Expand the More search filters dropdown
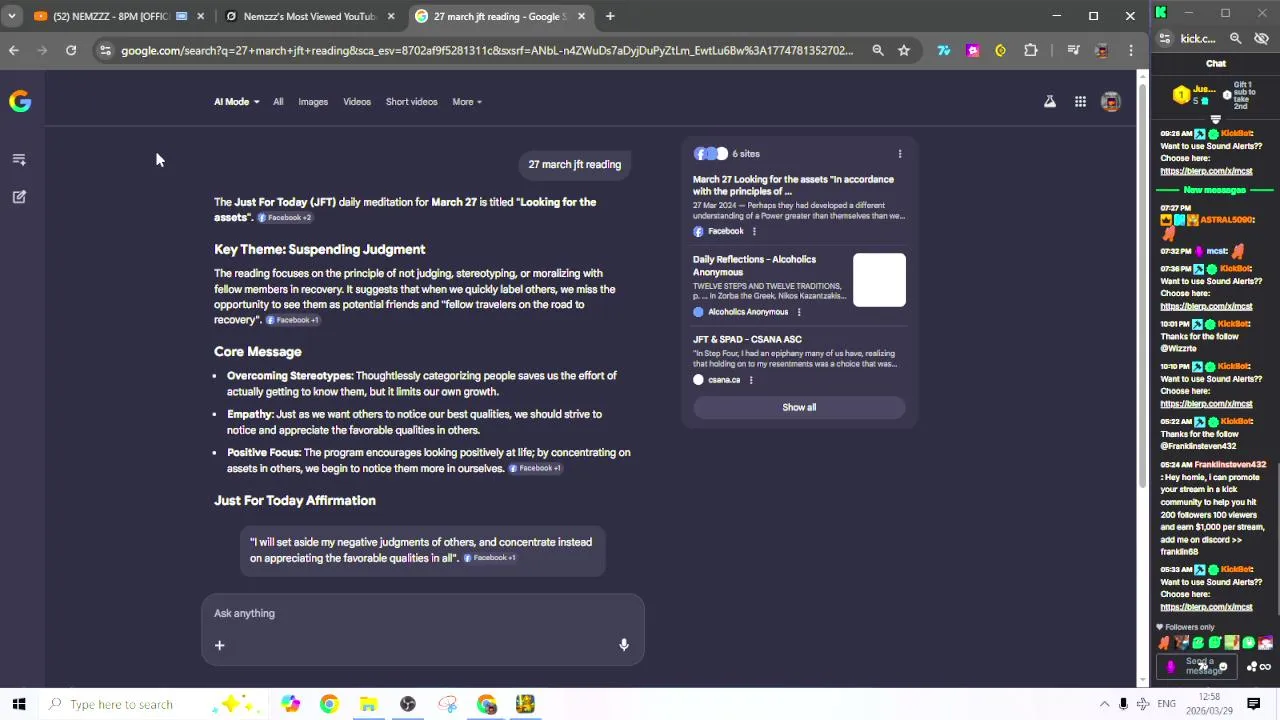The width and height of the screenshot is (1280, 720). tap(467, 101)
